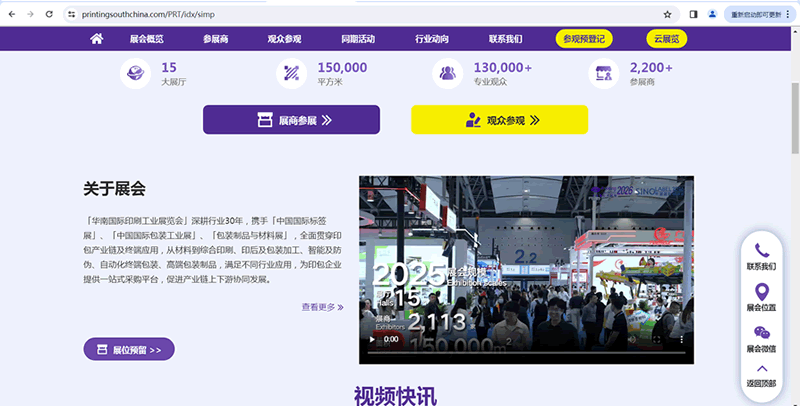Reload the page with the refresh icon
Screen dimensions: 800x406
pos(49,14)
